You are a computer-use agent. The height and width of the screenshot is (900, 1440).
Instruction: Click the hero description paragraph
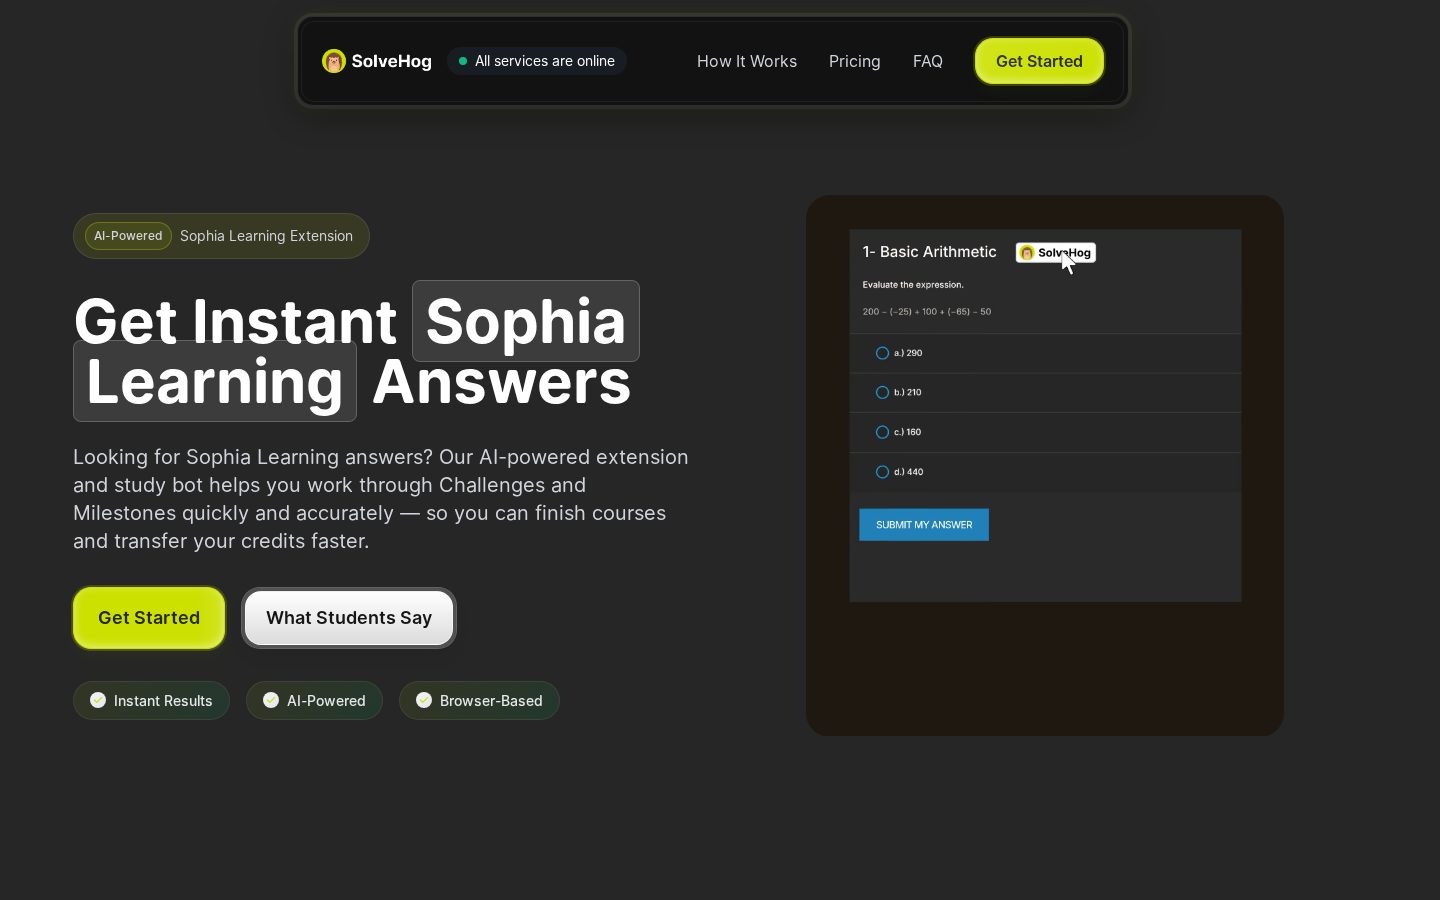coord(381,499)
